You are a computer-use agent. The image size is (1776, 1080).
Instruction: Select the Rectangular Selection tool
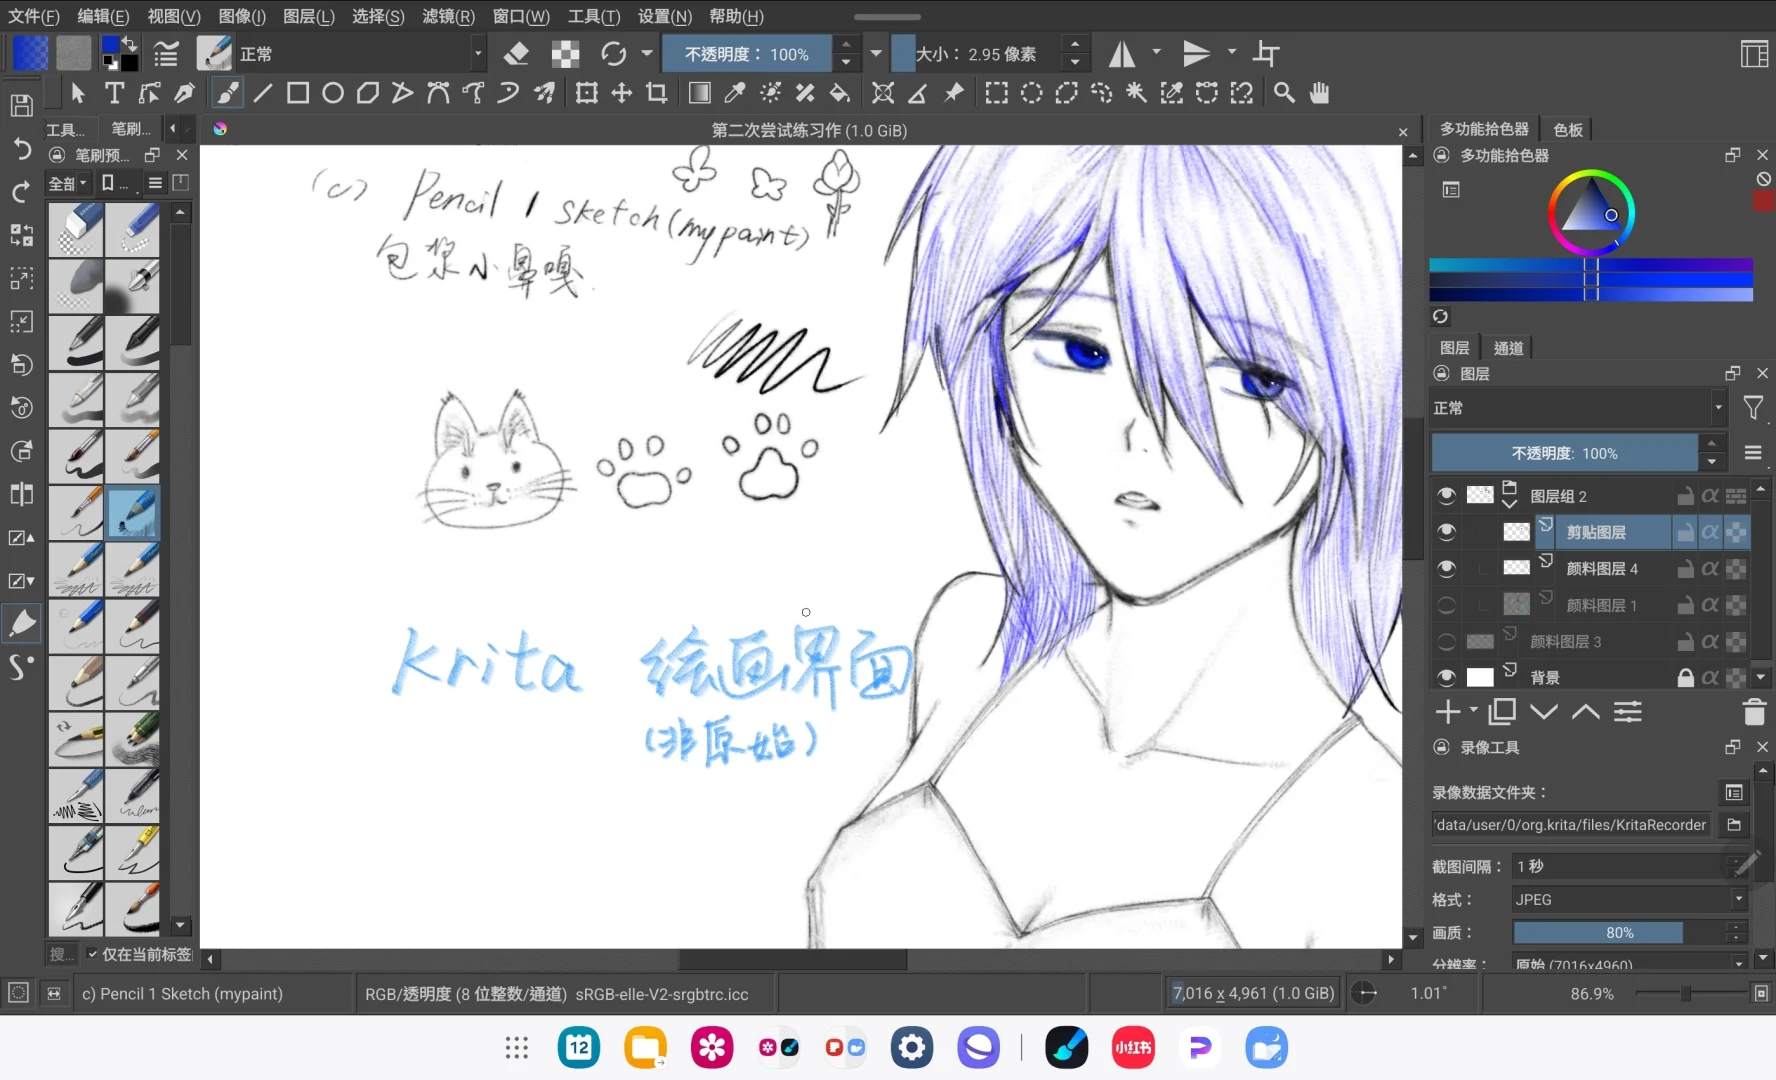pos(996,93)
